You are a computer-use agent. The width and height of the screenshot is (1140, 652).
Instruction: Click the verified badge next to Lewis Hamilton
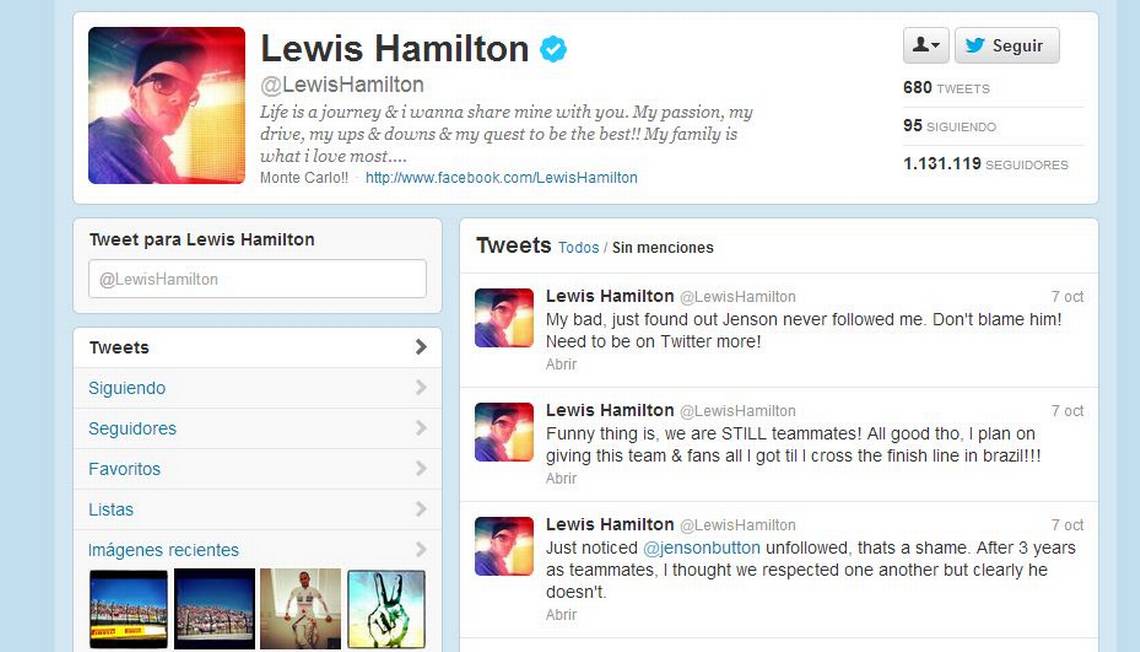pos(553,49)
